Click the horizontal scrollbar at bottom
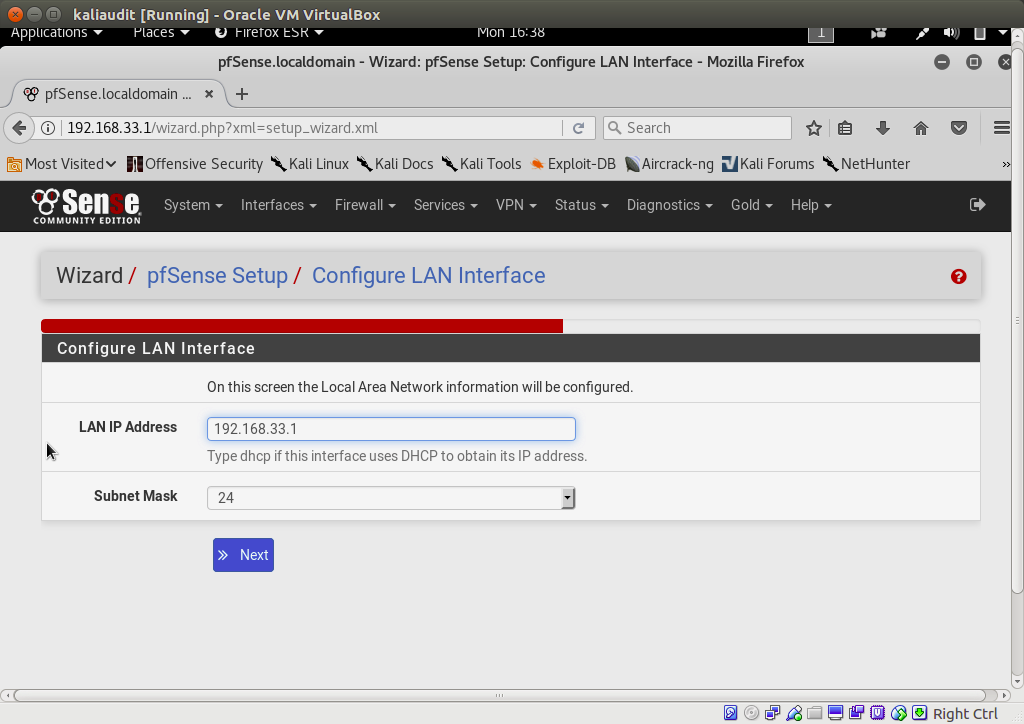 pyautogui.click(x=499, y=695)
